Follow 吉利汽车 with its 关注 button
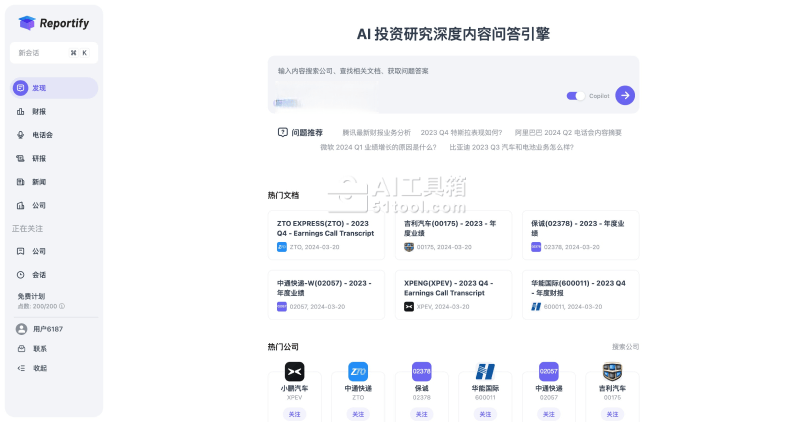 tap(612, 413)
